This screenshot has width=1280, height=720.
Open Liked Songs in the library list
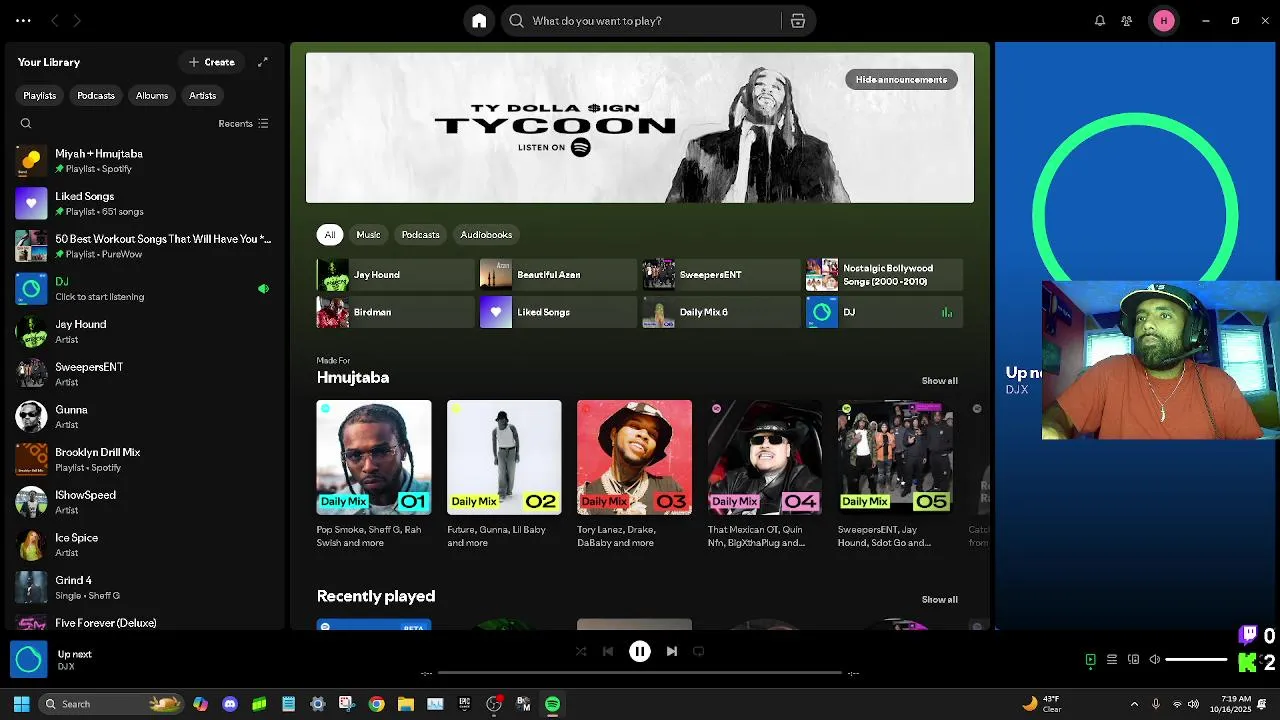pyautogui.click(x=145, y=204)
